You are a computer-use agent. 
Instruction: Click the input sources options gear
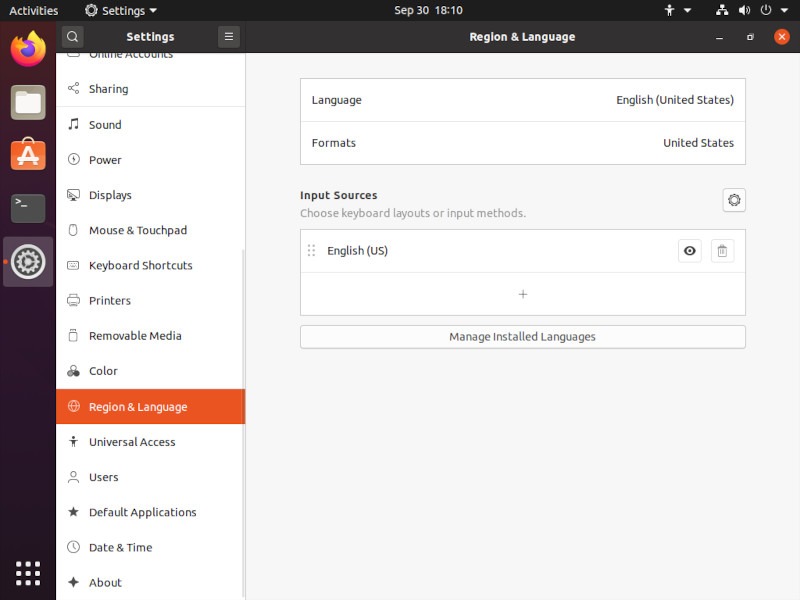point(734,200)
